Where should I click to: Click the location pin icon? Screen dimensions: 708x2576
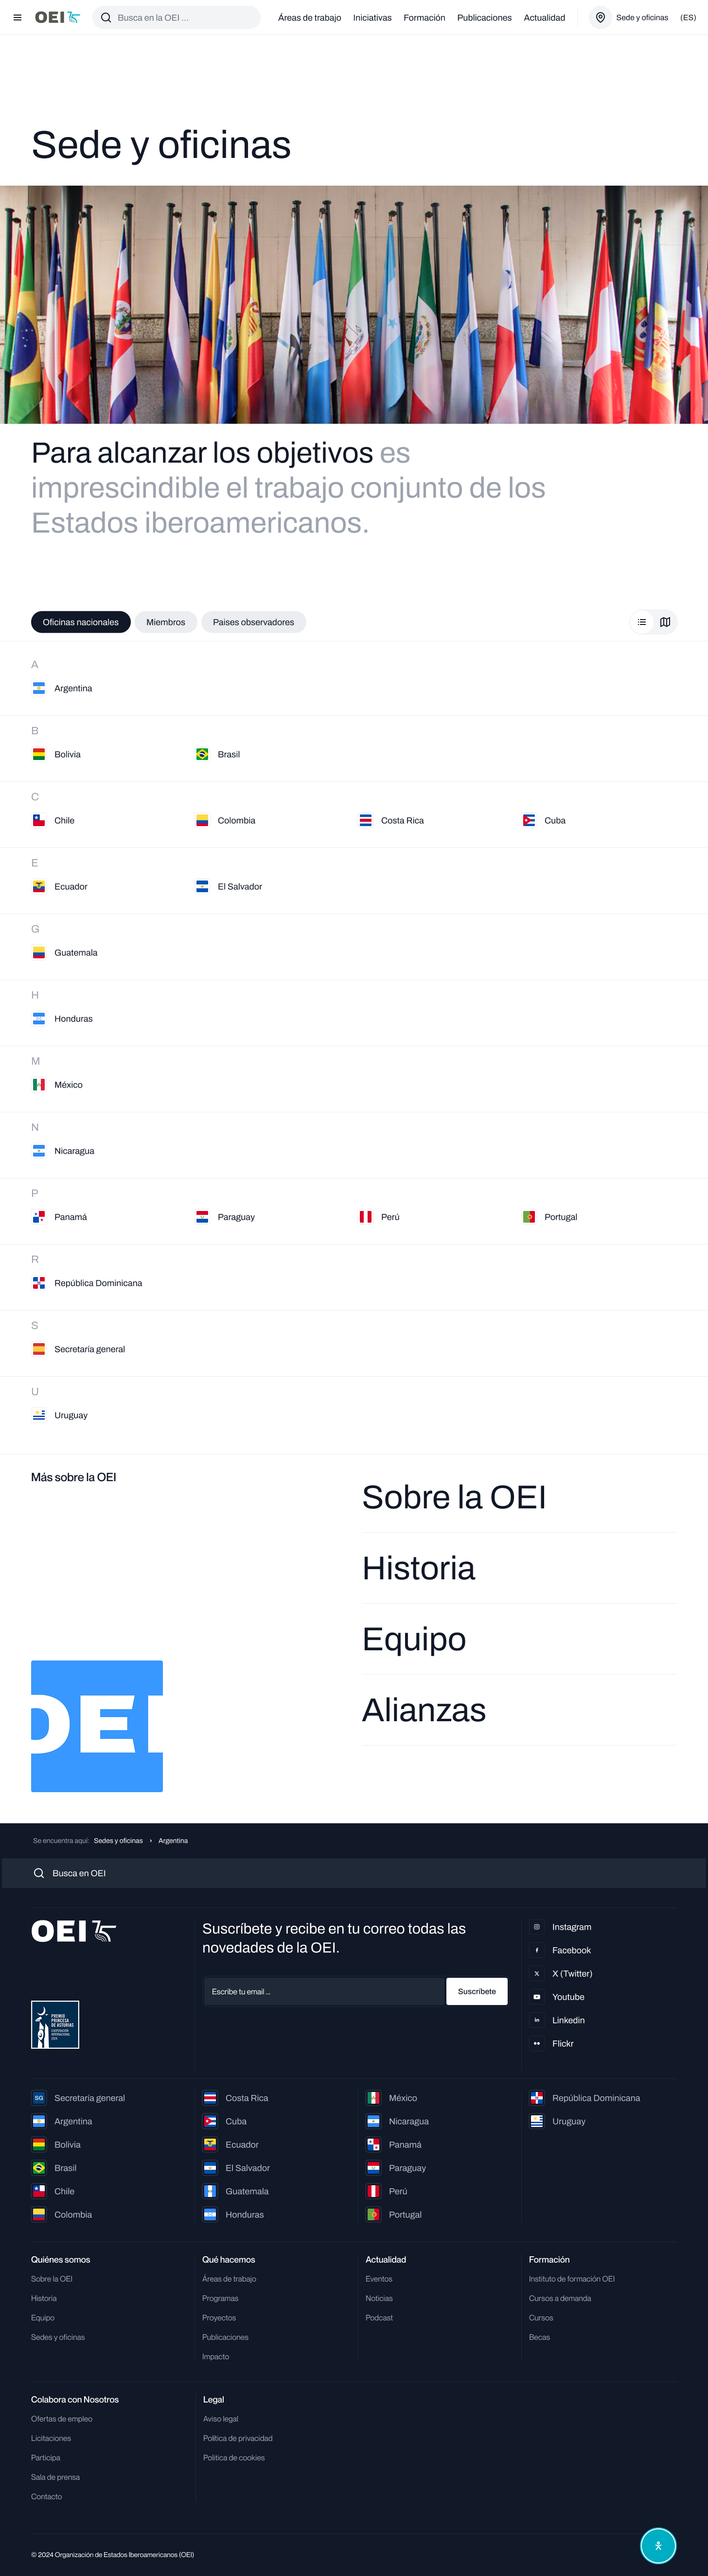click(600, 18)
